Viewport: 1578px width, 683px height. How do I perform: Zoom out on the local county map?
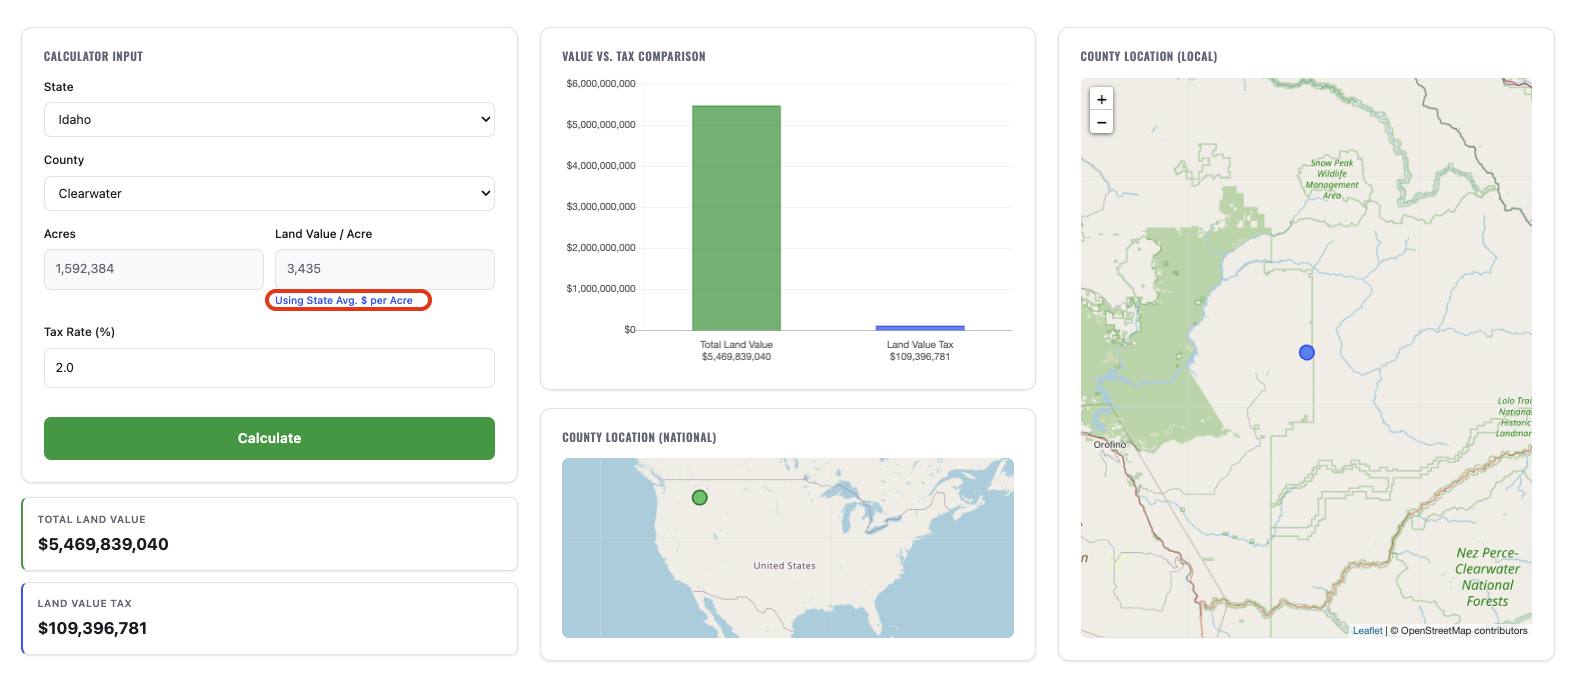1101,123
